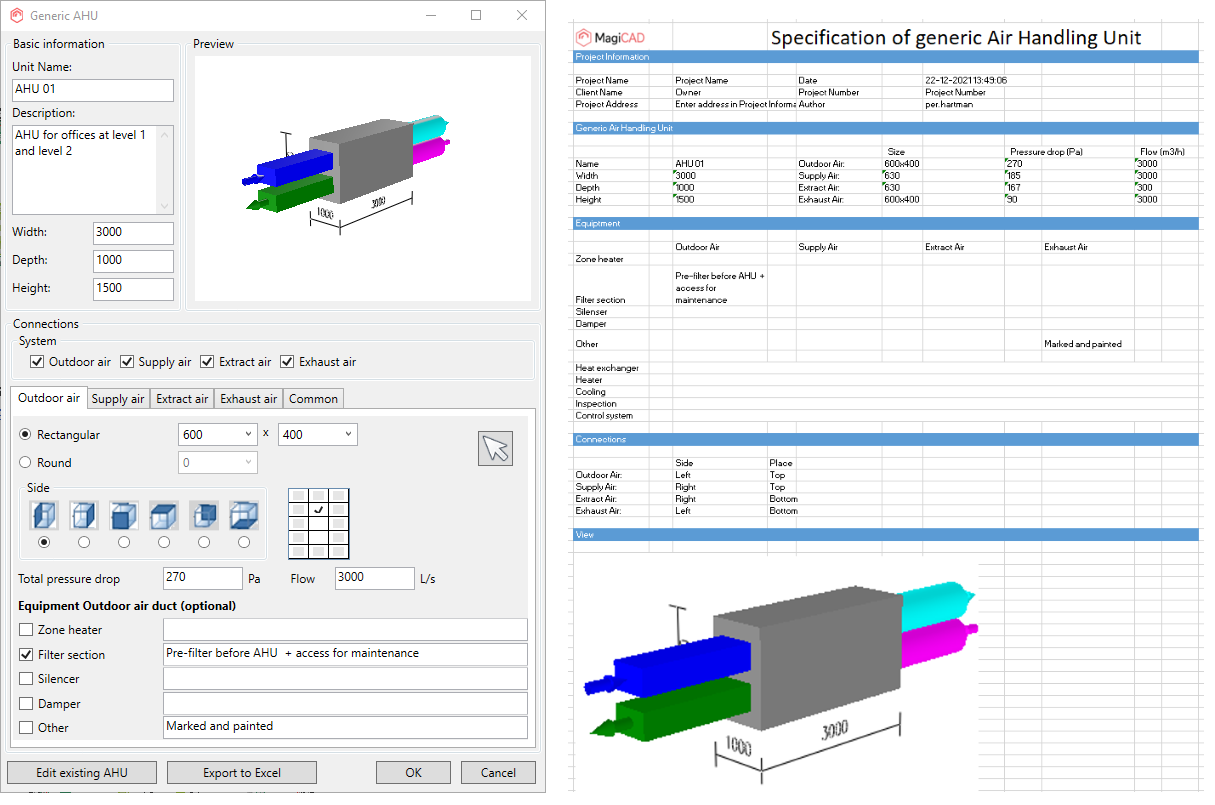Choose the sixth side radio button
The image size is (1215, 805).
click(244, 542)
